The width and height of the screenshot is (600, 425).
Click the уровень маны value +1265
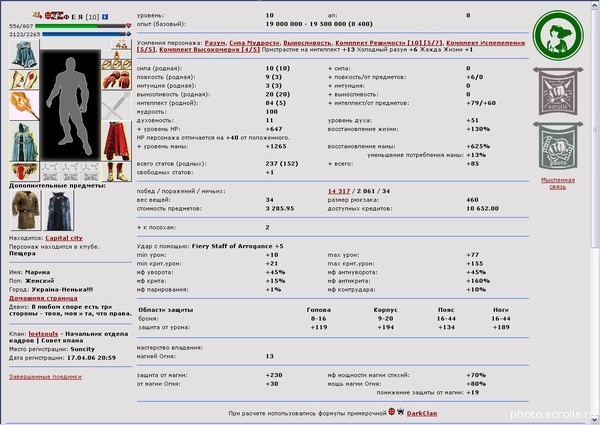pyautogui.click(x=276, y=146)
